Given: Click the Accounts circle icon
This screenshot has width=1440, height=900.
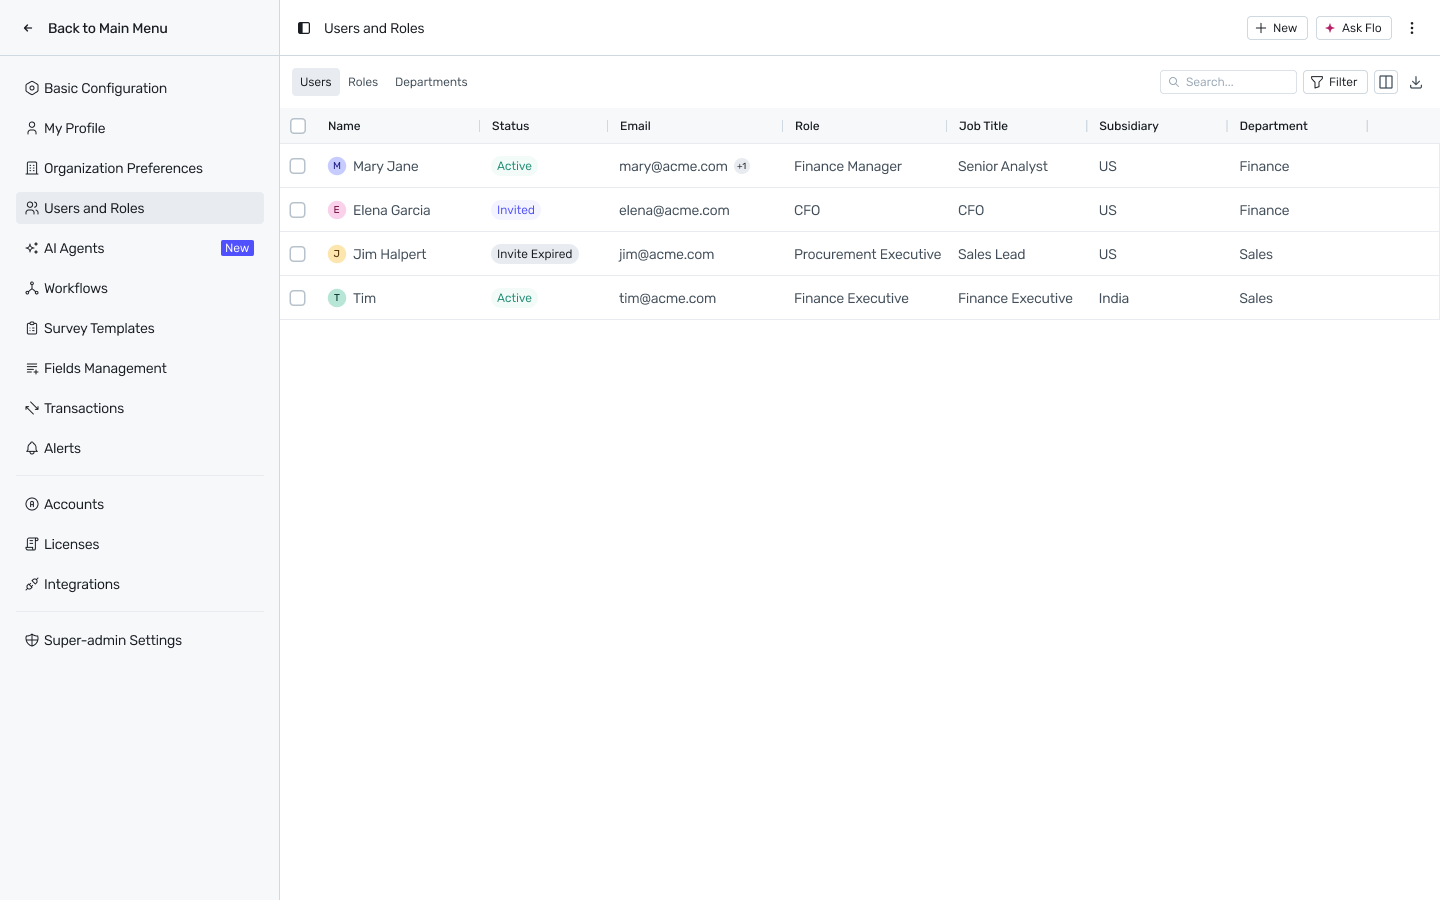Looking at the screenshot, I should coord(32,504).
